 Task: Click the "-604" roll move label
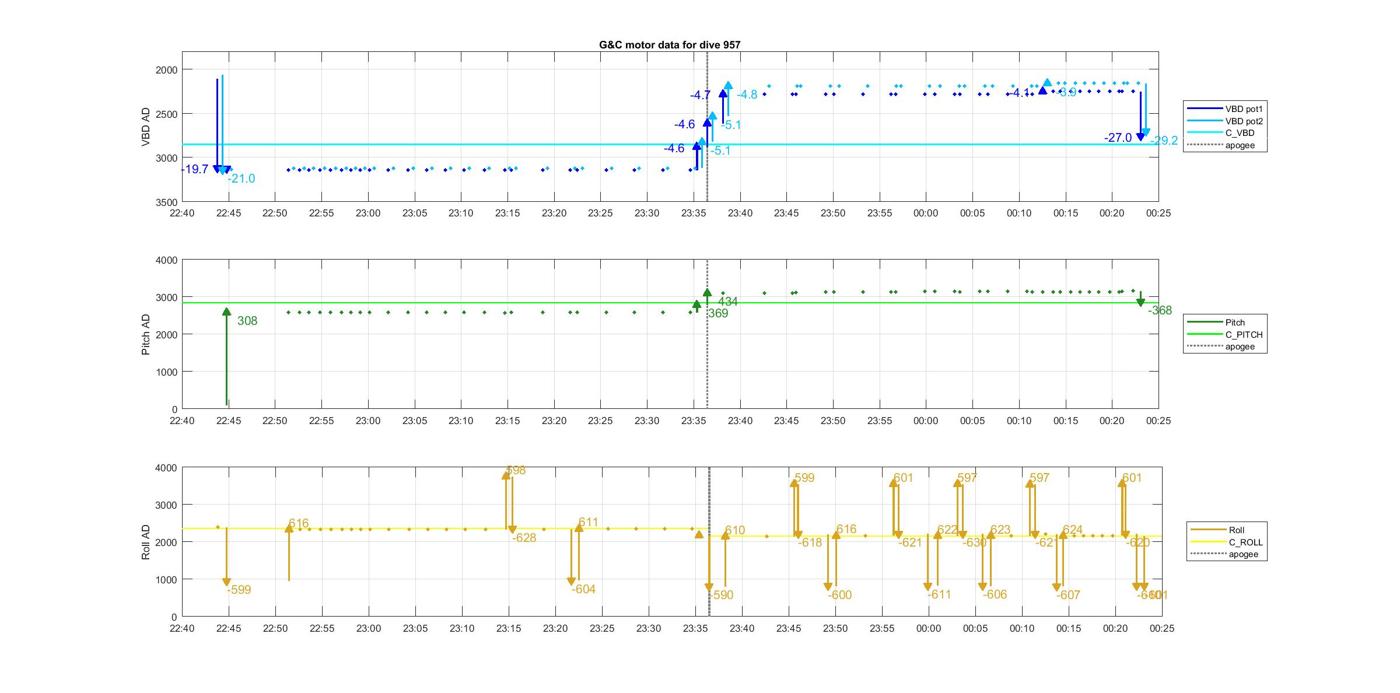(584, 590)
